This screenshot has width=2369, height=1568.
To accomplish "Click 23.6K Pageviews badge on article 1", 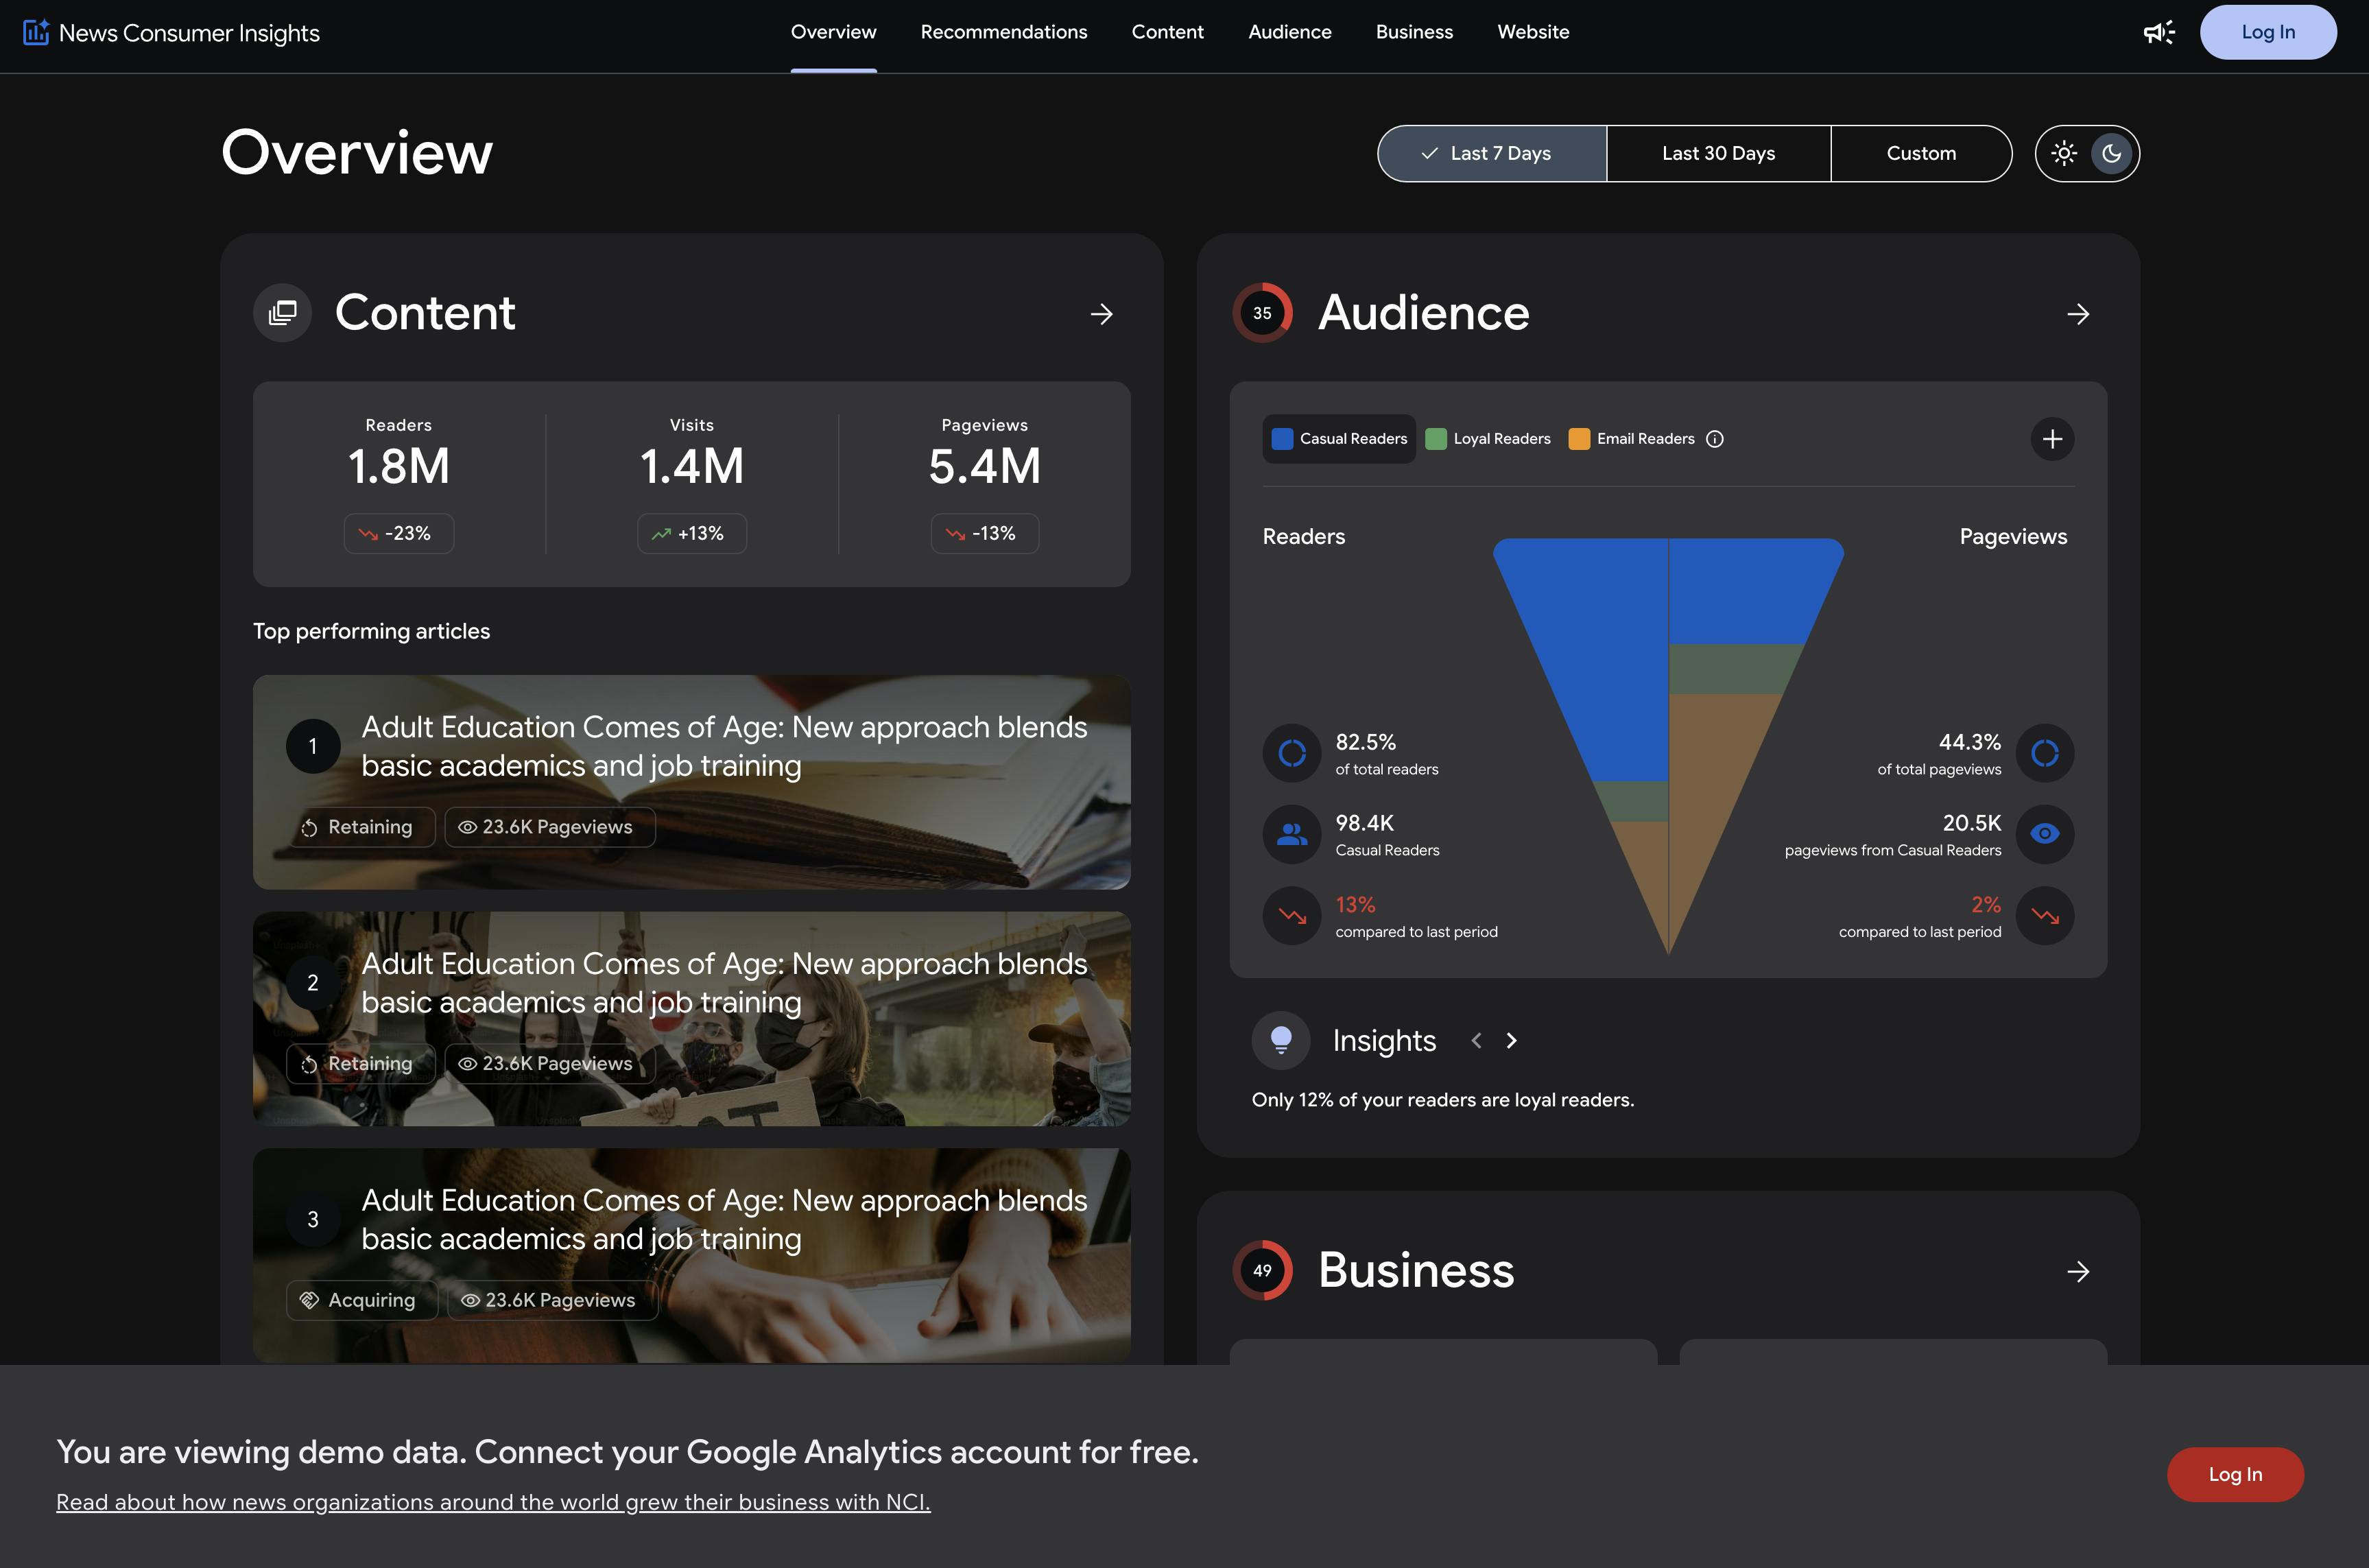I will (x=550, y=827).
